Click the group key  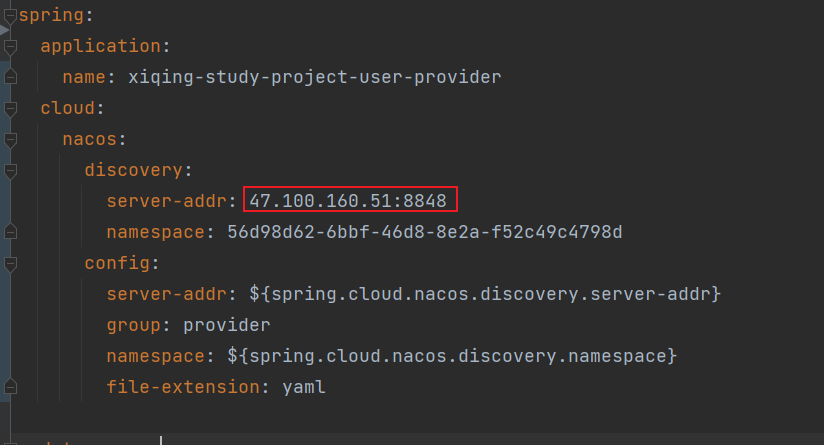pyautogui.click(x=133, y=325)
